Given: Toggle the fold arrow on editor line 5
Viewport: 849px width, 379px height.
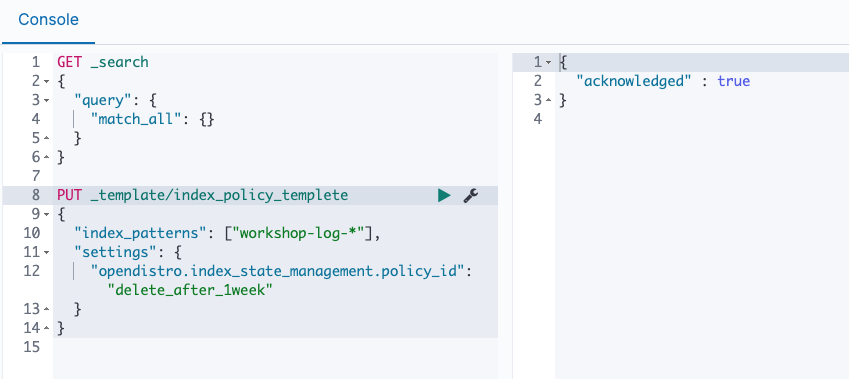Looking at the screenshot, I should point(46,139).
